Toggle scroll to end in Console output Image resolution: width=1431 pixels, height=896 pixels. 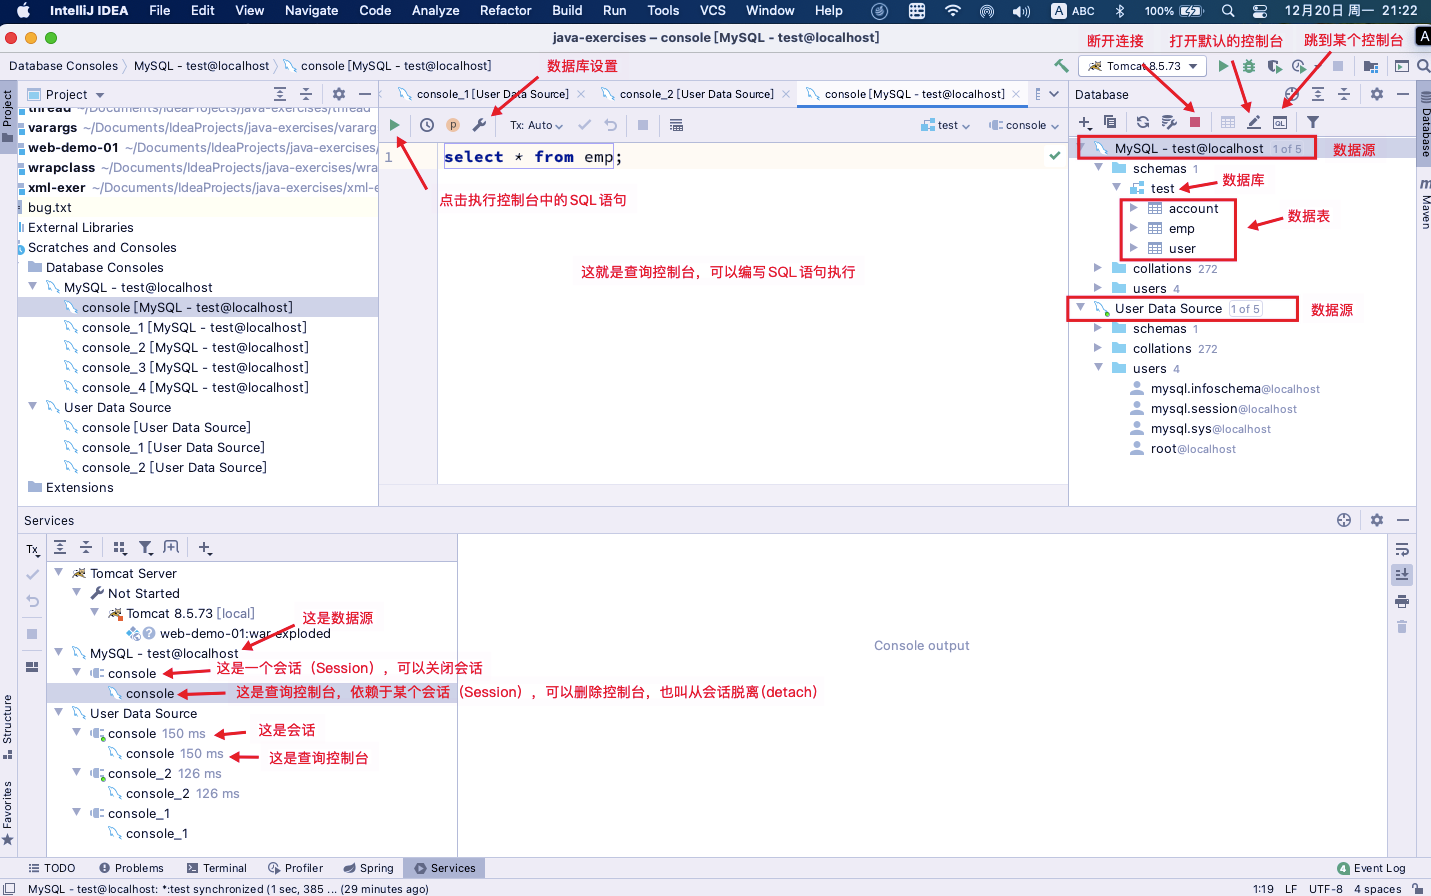pyautogui.click(x=1402, y=575)
